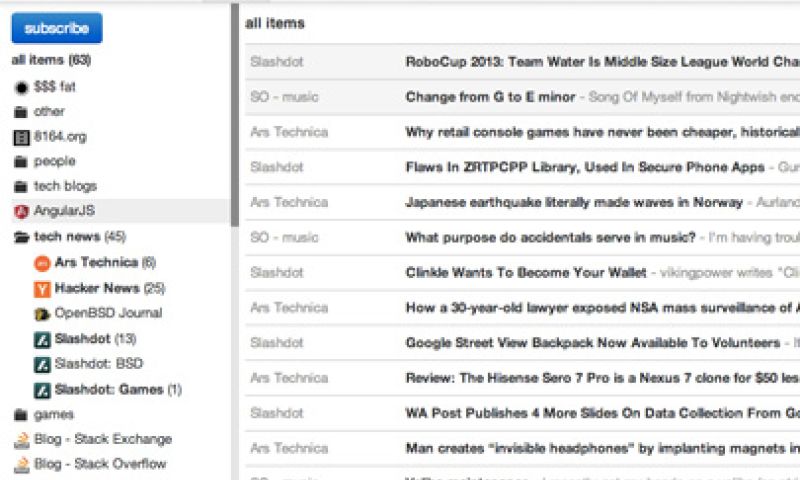Open 'Change from G to E minor' item

point(490,97)
